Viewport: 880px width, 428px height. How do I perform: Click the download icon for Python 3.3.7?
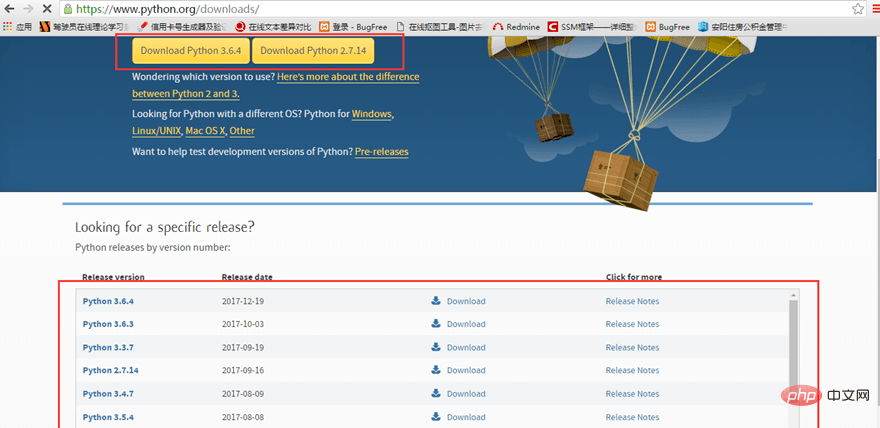tap(436, 347)
